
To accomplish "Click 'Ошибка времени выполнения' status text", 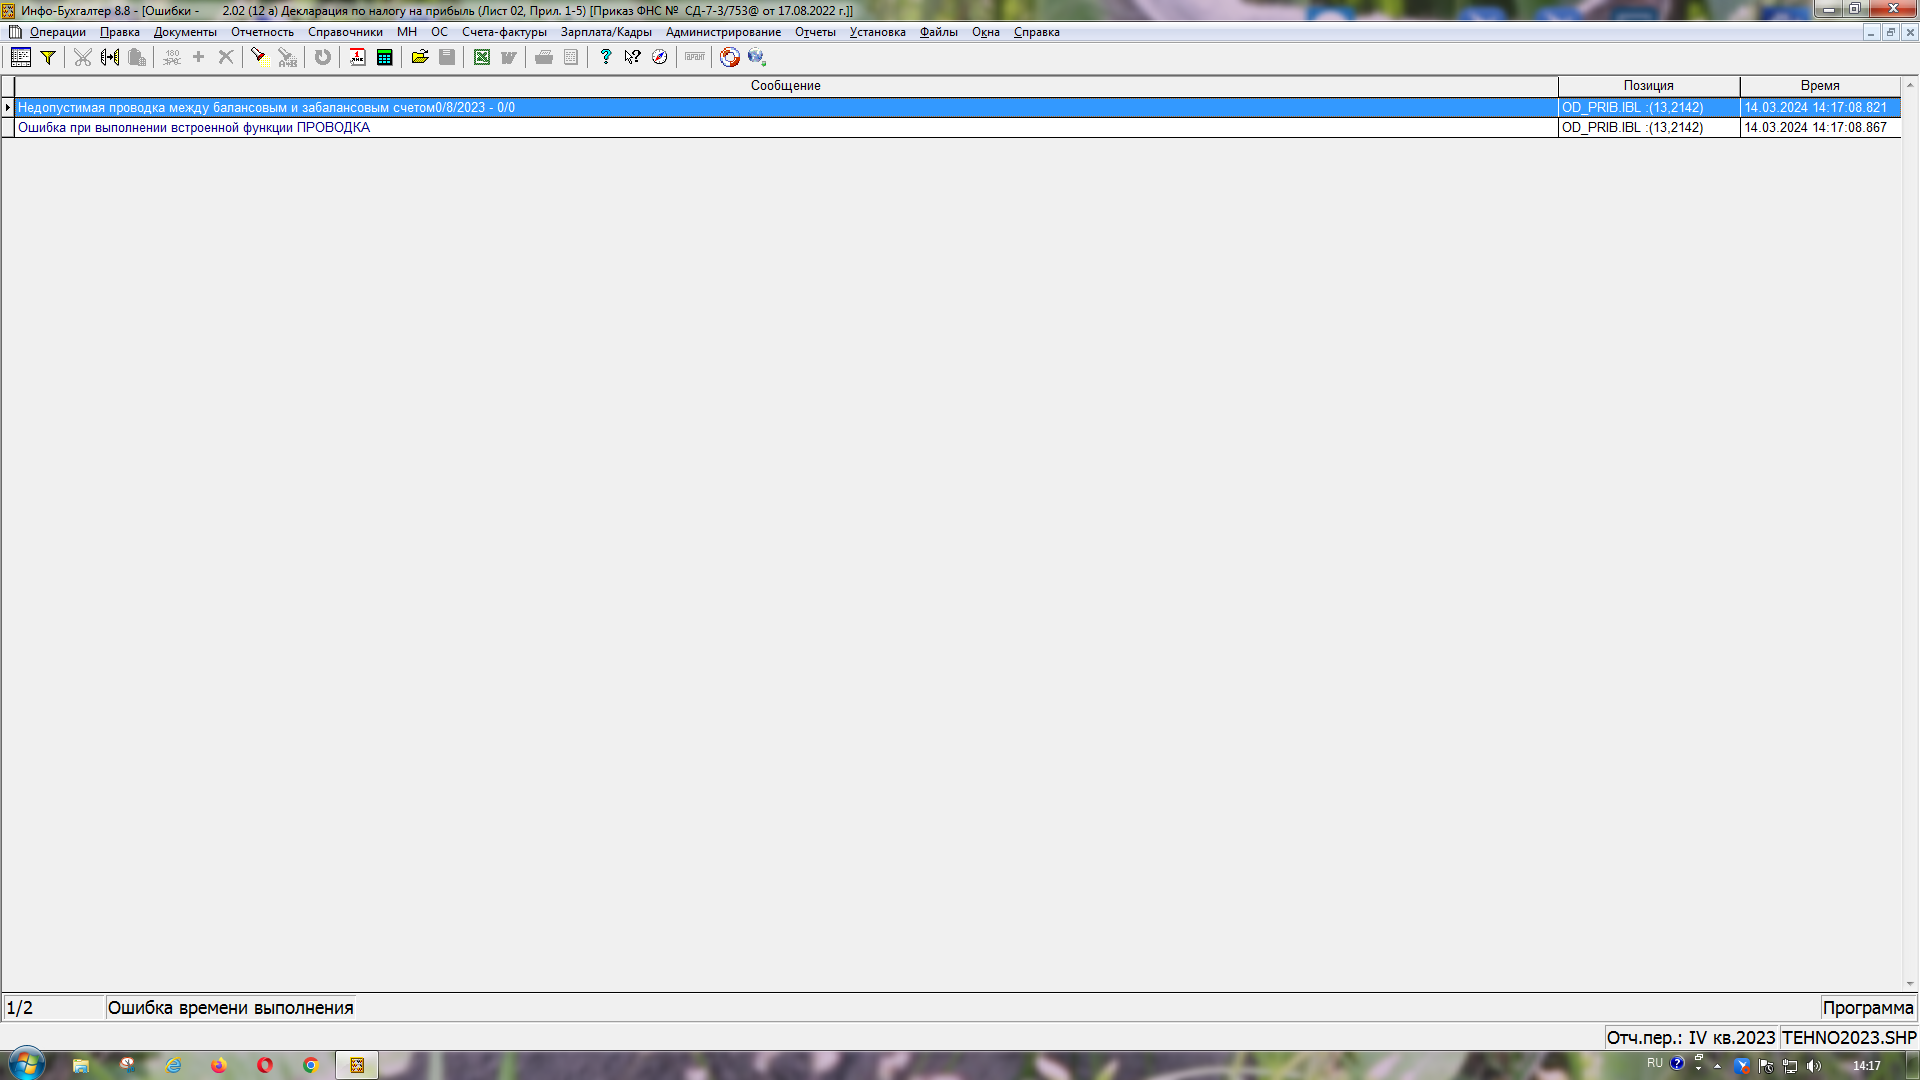I will pyautogui.click(x=231, y=1008).
